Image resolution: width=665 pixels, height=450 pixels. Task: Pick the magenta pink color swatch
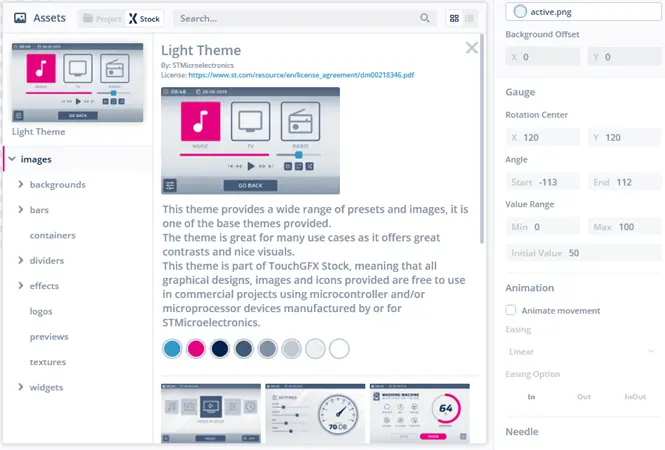pos(196,348)
